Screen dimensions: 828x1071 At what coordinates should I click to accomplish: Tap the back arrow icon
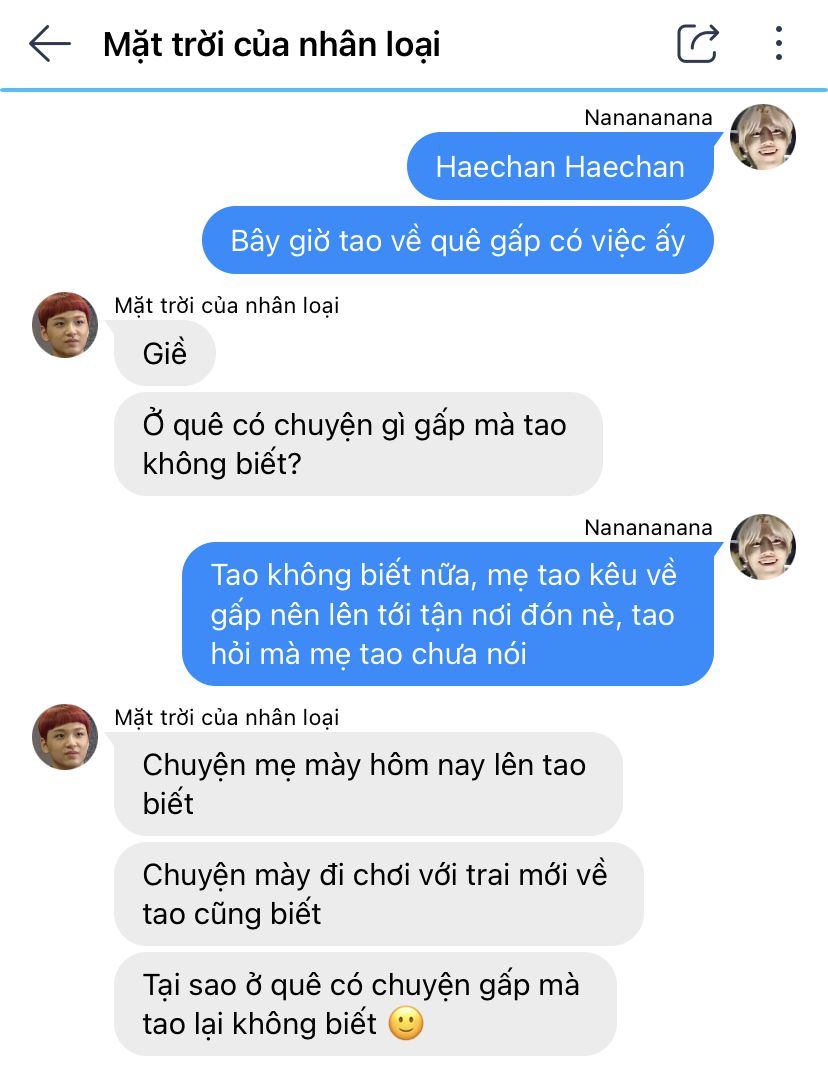click(x=50, y=44)
